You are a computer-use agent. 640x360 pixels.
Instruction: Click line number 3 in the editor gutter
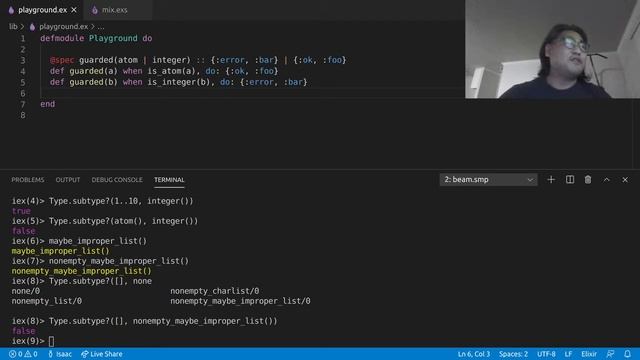[x=23, y=60]
